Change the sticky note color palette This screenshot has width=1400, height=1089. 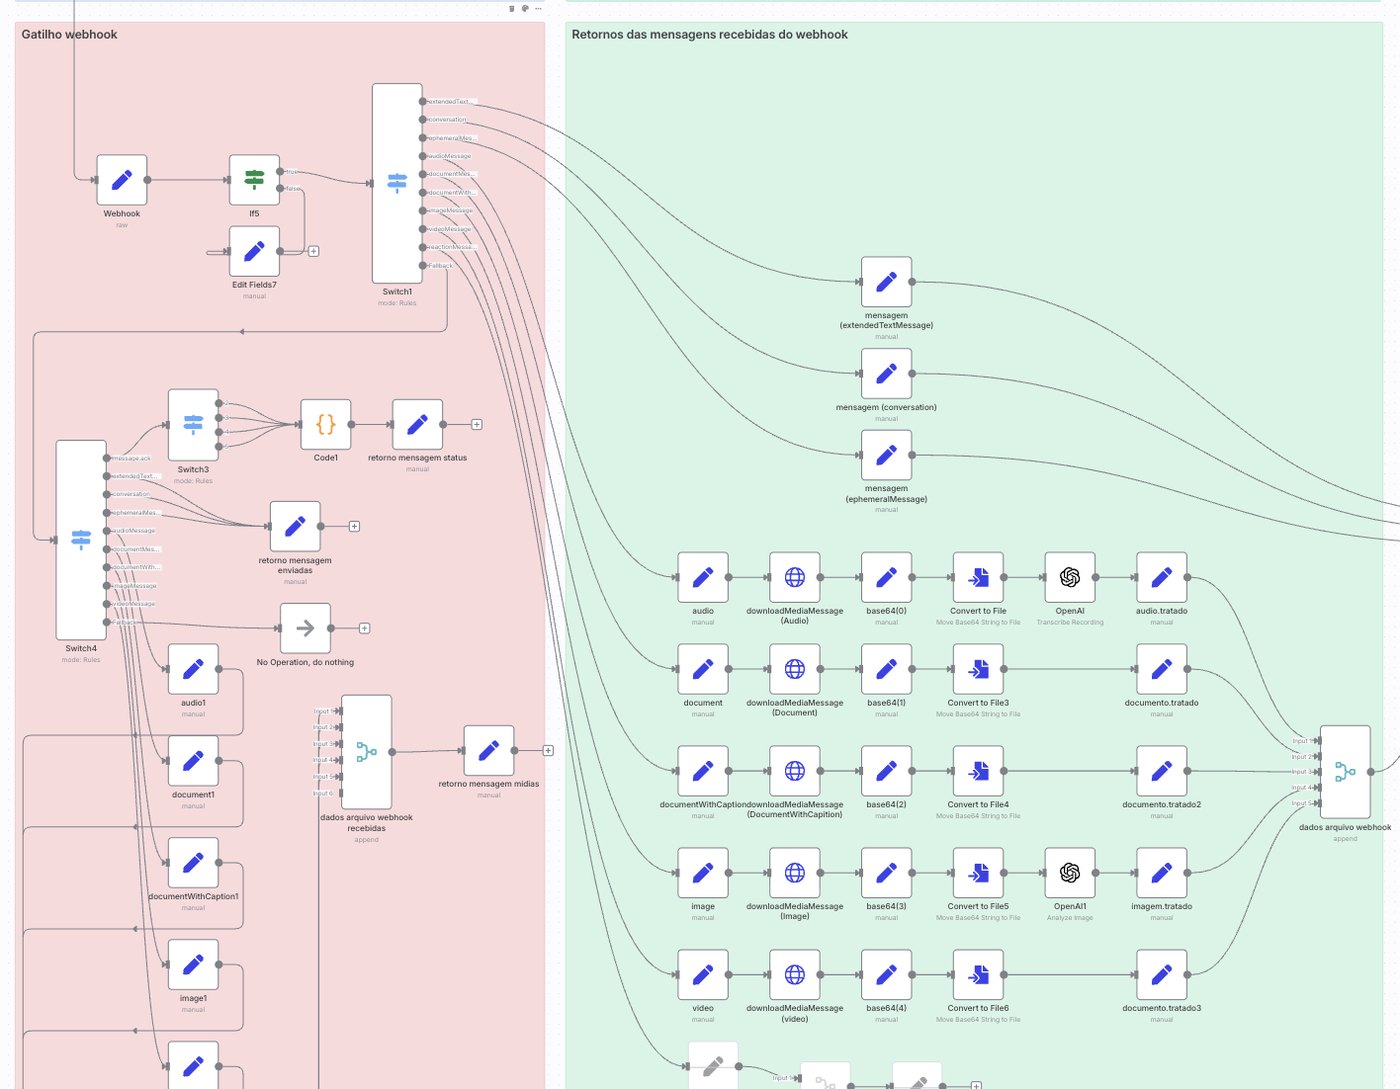pyautogui.click(x=525, y=9)
